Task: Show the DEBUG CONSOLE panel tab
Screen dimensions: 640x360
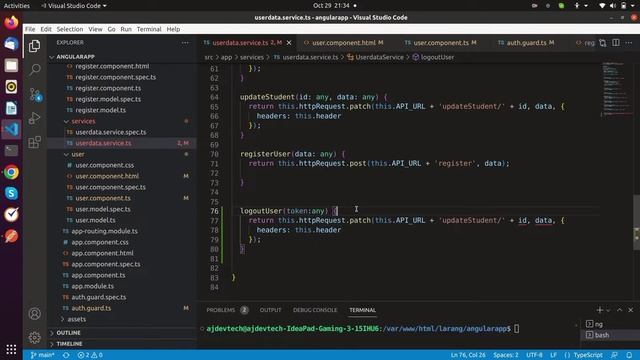Action: coord(315,310)
